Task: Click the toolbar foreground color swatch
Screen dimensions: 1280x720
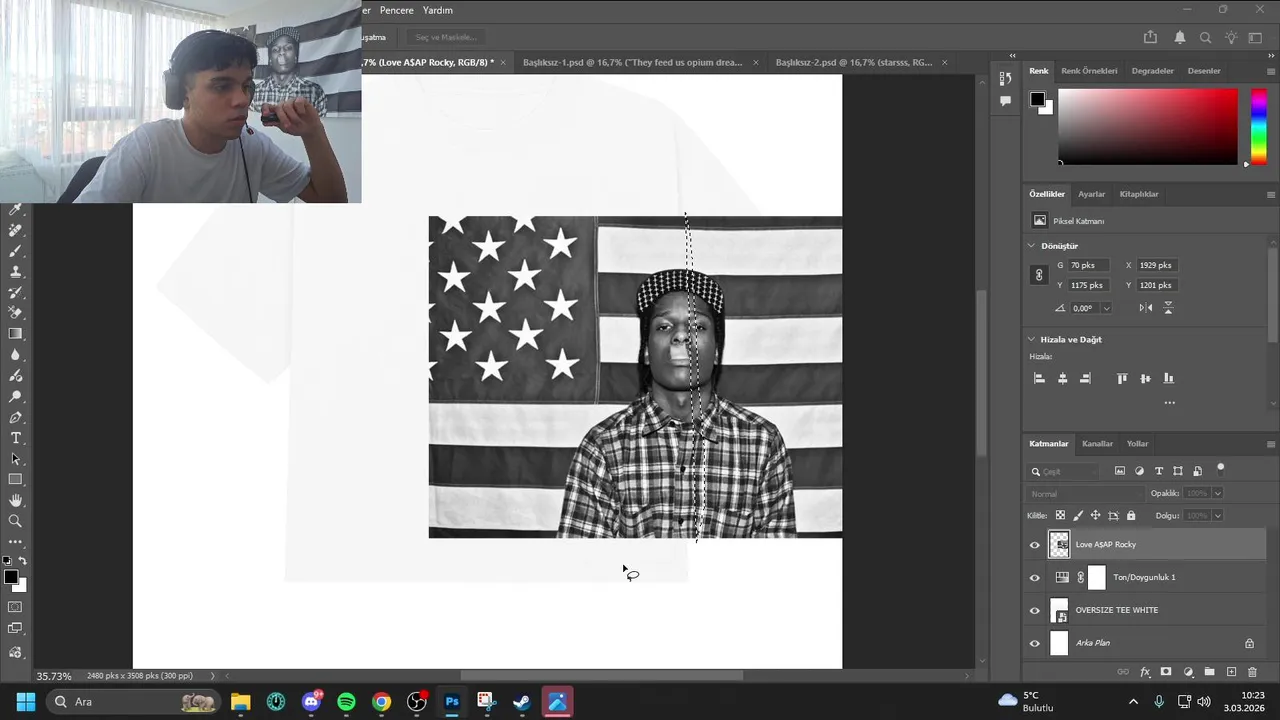Action: pyautogui.click(x=11, y=577)
